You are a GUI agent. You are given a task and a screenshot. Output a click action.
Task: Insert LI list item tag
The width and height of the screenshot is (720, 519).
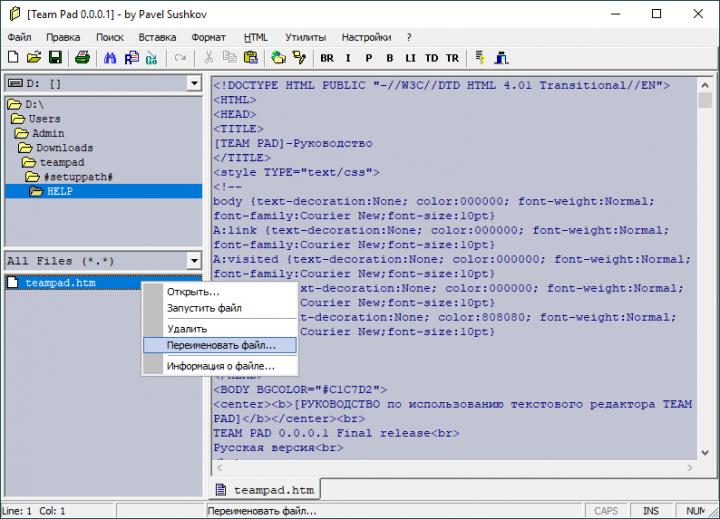tap(411, 58)
